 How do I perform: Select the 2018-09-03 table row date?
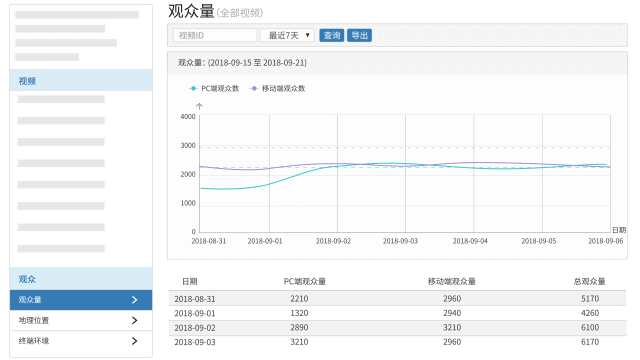click(195, 342)
